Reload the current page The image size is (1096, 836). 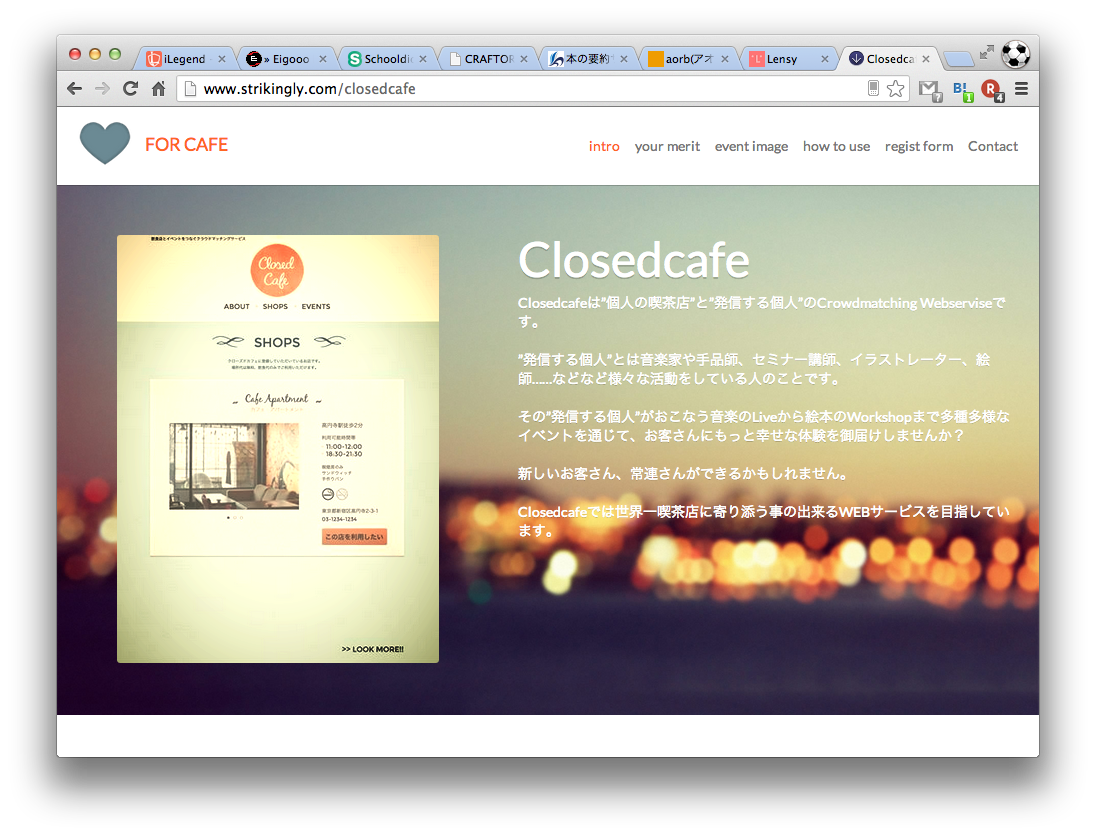pyautogui.click(x=130, y=89)
